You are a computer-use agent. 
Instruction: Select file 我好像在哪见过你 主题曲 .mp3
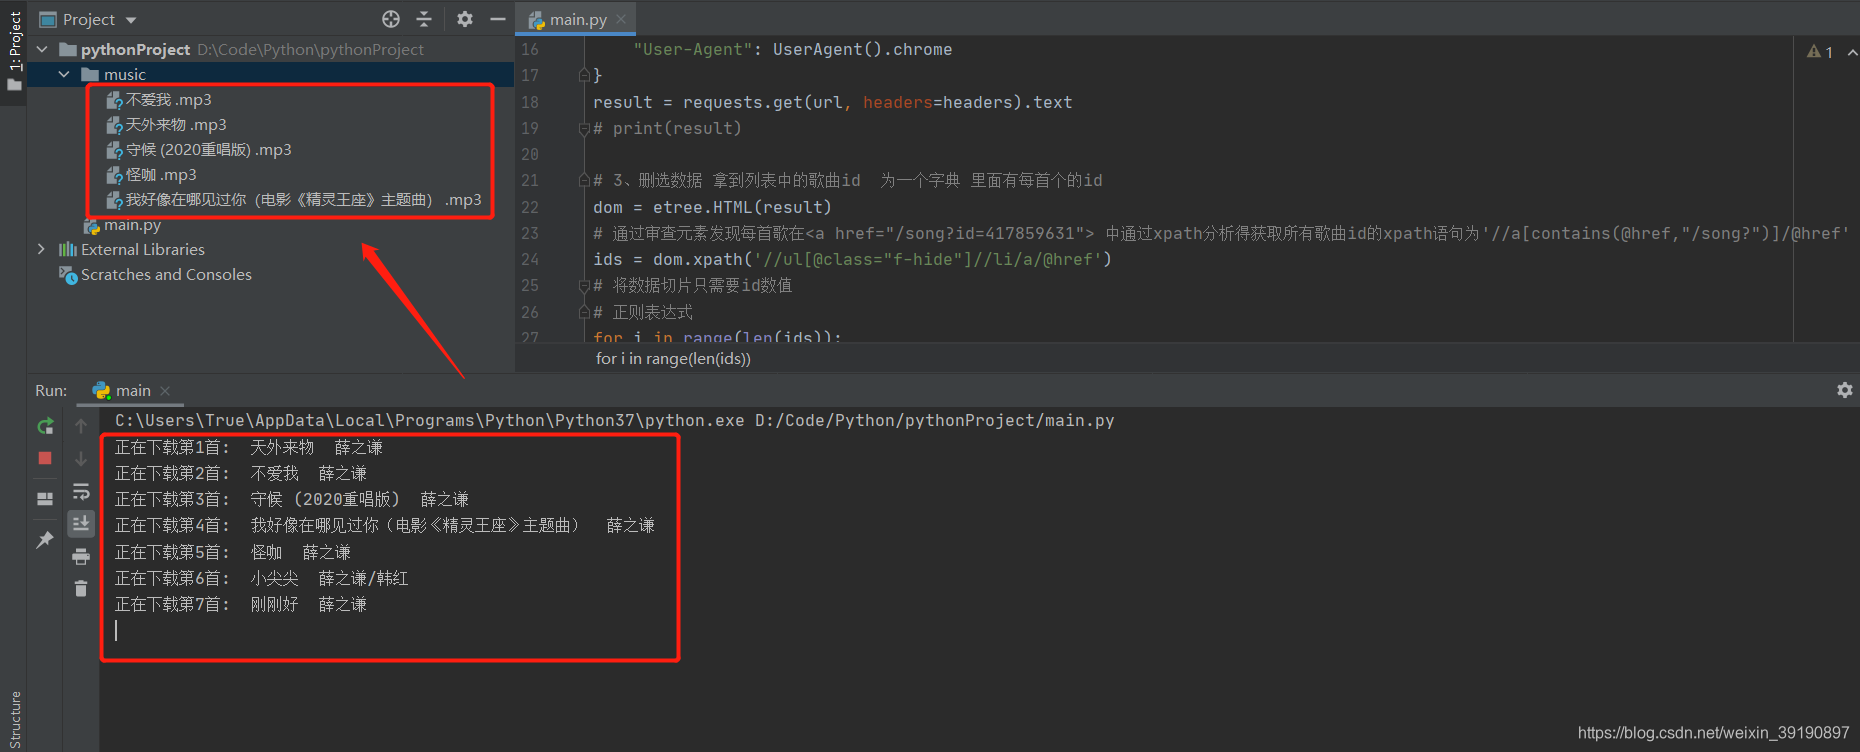(x=294, y=199)
